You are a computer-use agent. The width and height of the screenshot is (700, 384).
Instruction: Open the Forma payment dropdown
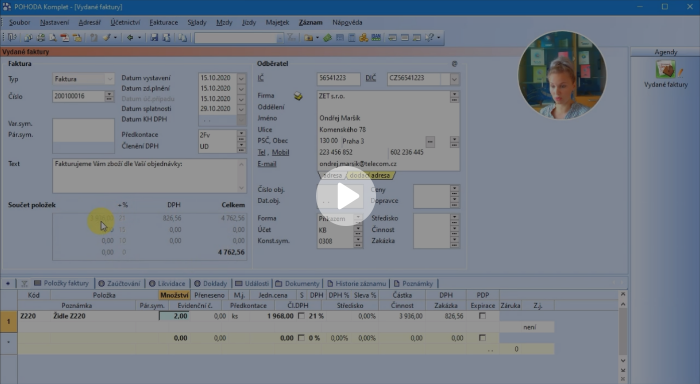click(358, 218)
